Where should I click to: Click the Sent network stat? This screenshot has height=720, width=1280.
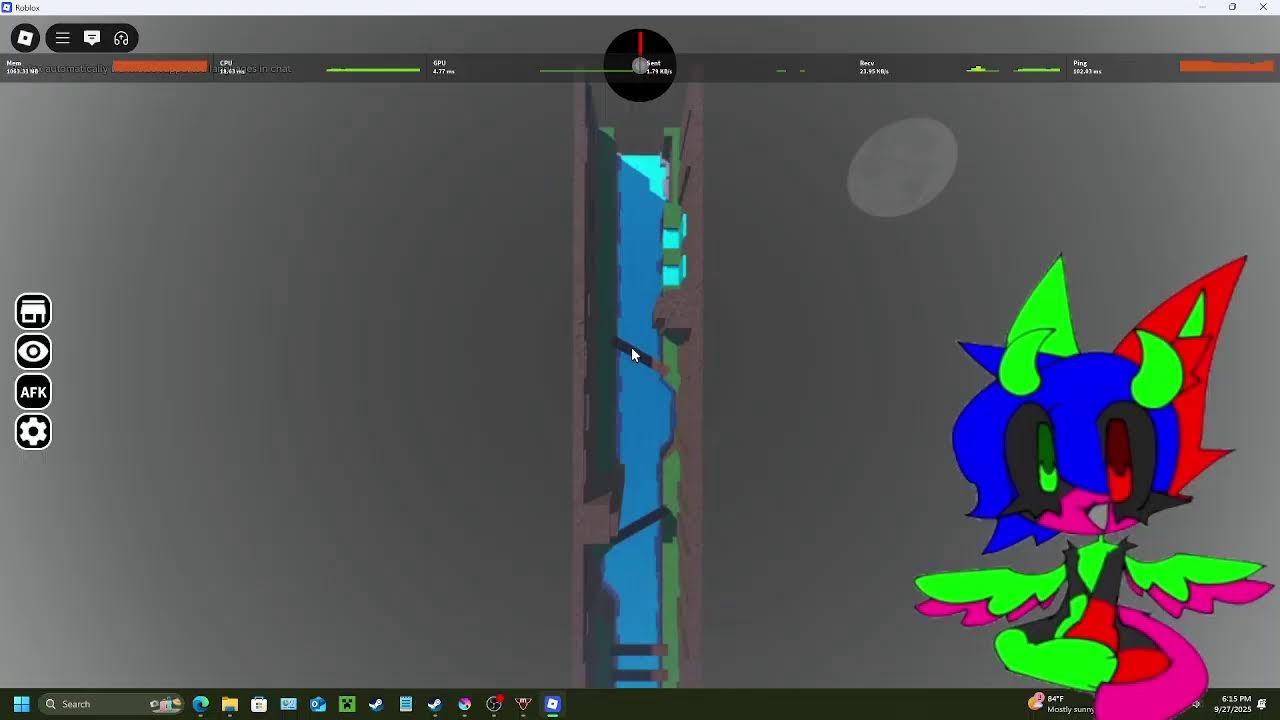click(658, 67)
